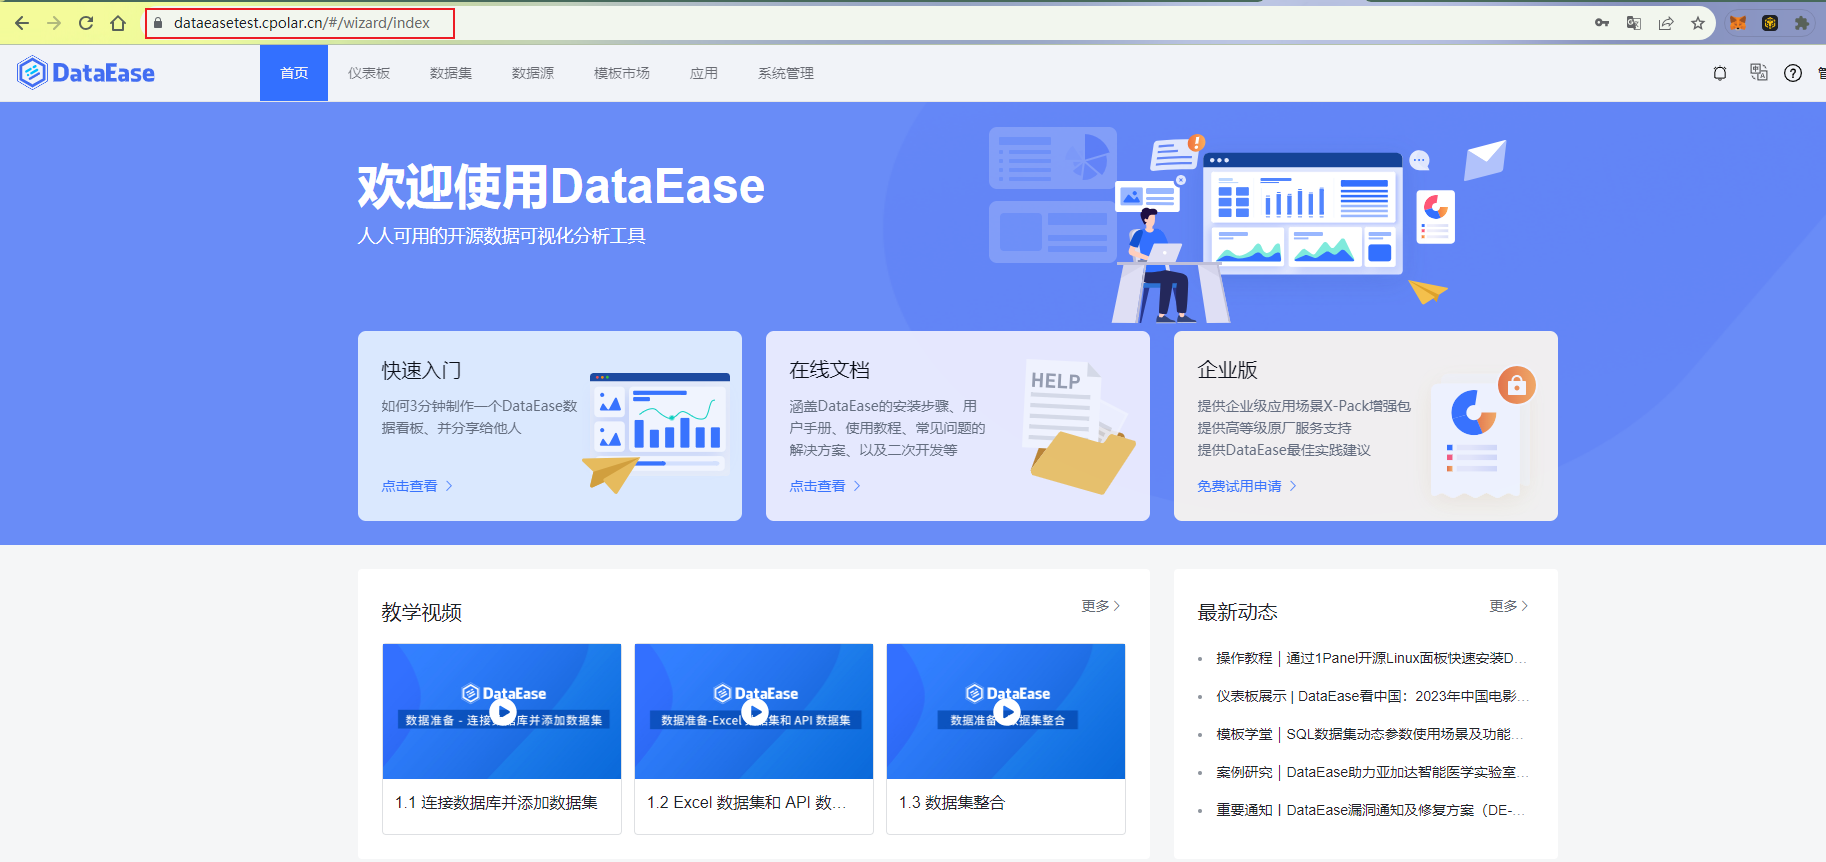The width and height of the screenshot is (1826, 862).
Task: Click the saved password key icon
Action: 1602,23
